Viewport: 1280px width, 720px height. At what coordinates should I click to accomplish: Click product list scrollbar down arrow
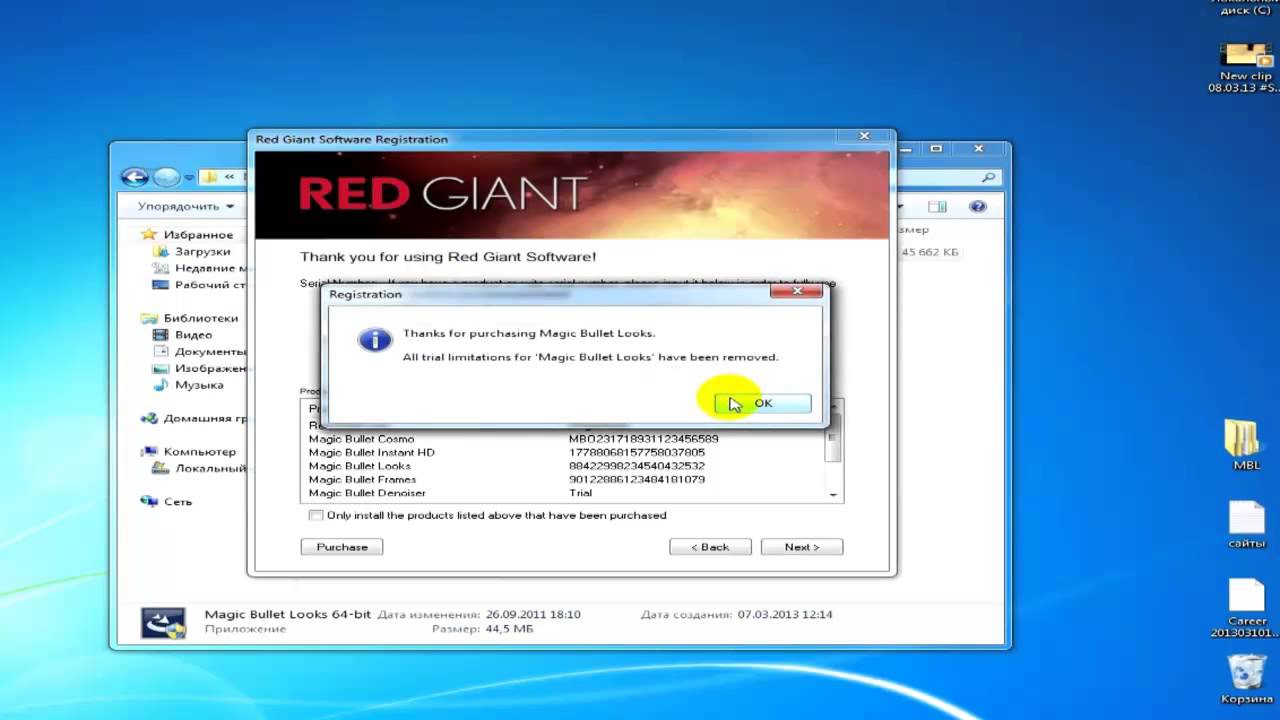(834, 495)
